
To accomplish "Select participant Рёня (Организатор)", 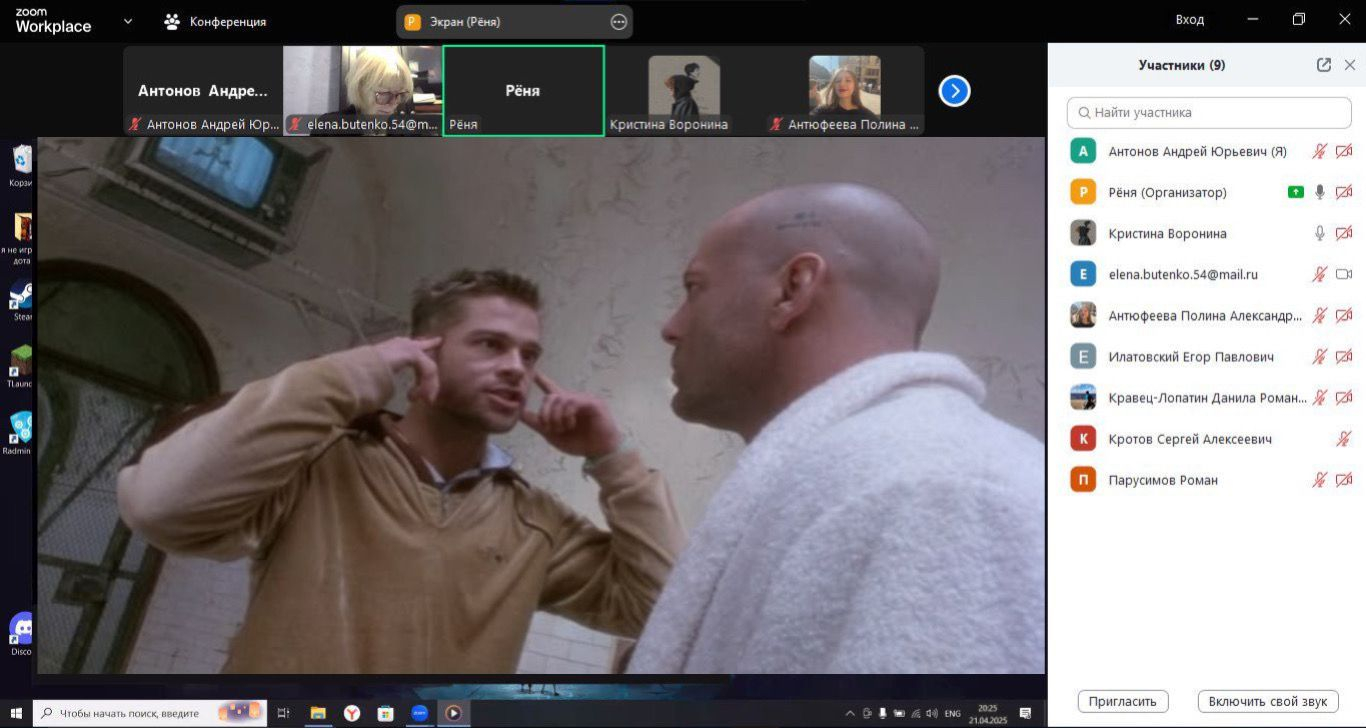I will (1209, 192).
